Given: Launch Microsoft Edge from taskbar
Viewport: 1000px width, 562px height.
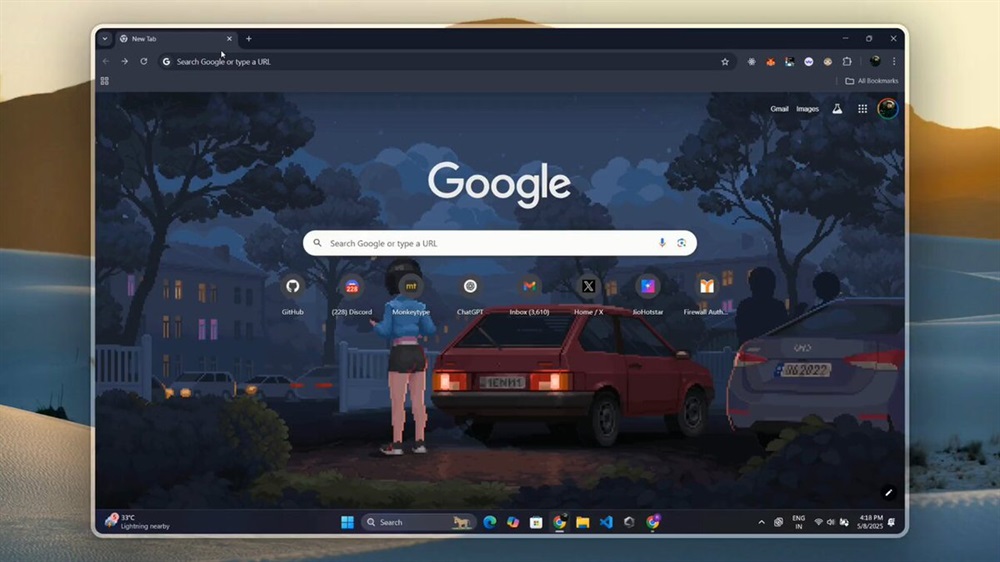Looking at the screenshot, I should (x=490, y=522).
